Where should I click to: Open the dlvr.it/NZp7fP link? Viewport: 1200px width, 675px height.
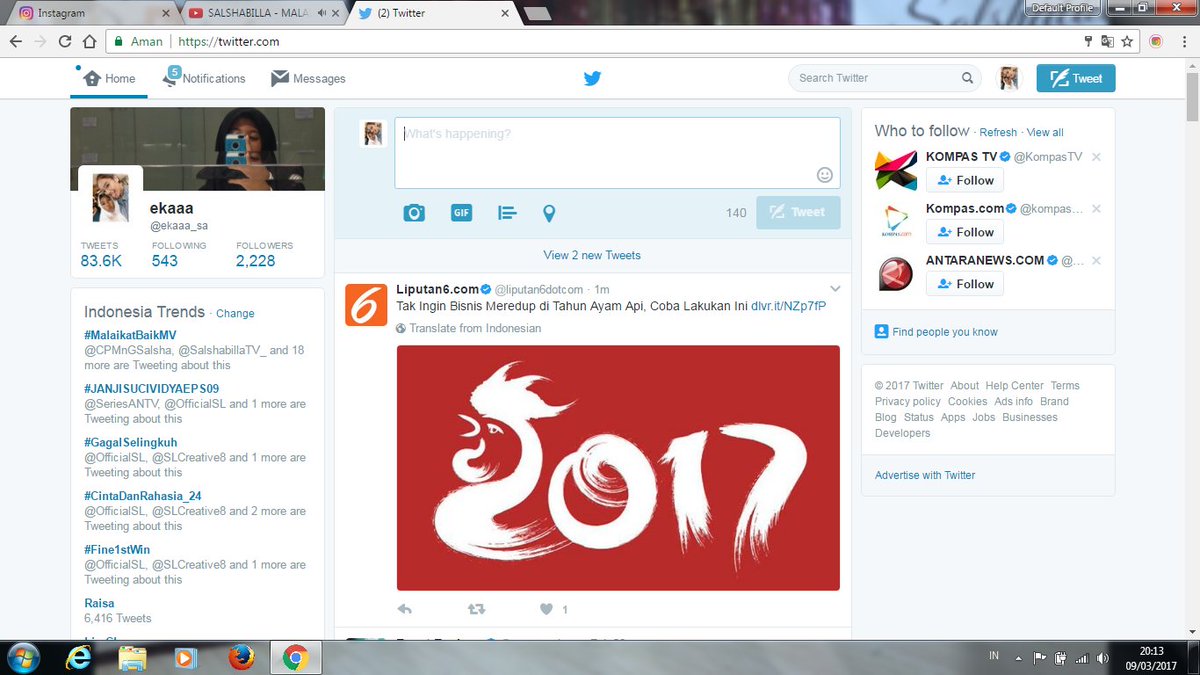tap(789, 305)
